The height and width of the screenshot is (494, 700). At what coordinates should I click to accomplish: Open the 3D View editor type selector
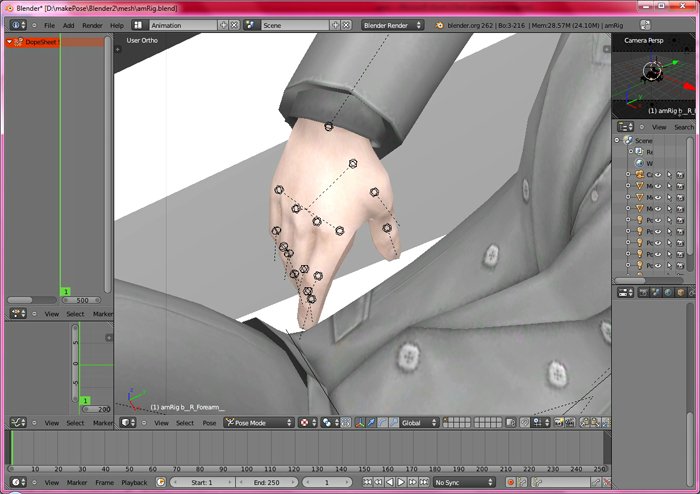(128, 423)
